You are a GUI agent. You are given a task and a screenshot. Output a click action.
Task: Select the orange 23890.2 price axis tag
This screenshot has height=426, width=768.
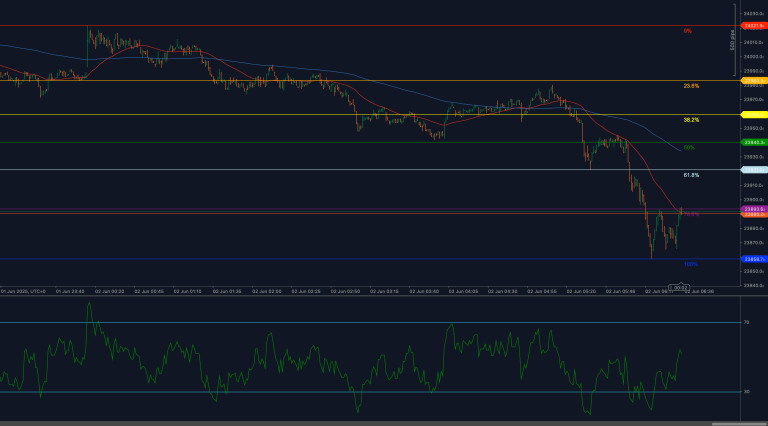(754, 214)
